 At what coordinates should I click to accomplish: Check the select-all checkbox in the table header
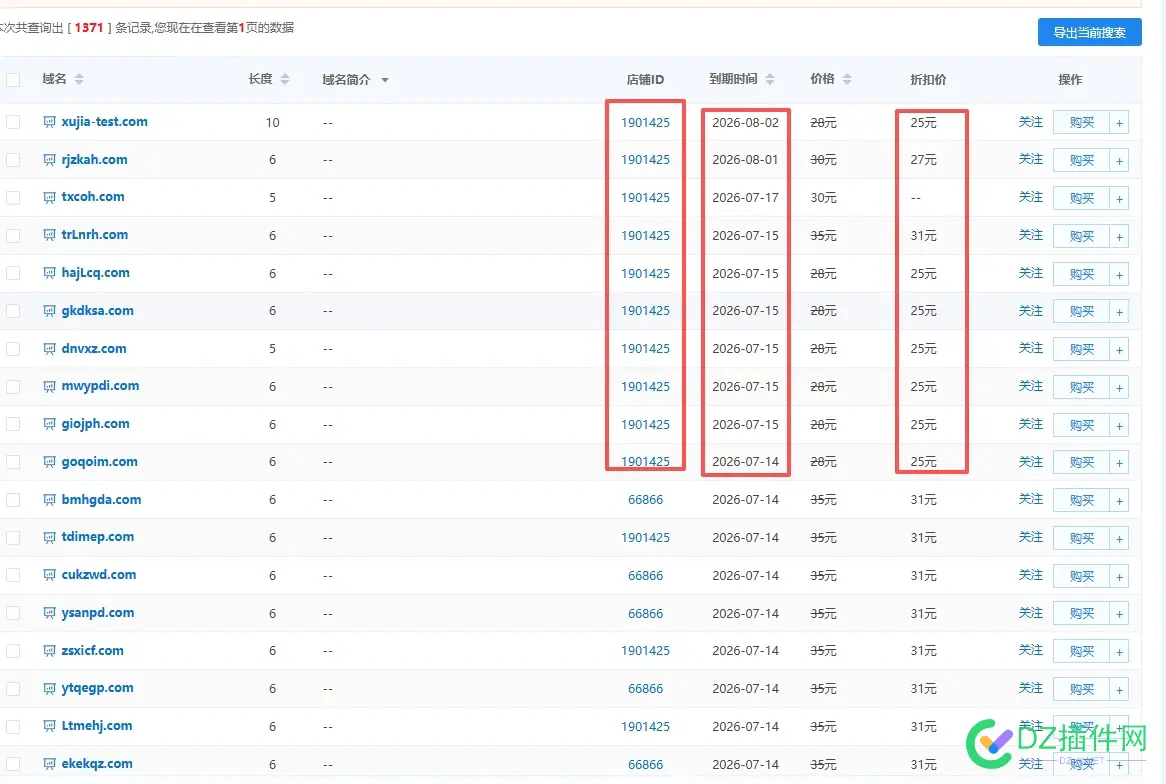(13, 79)
